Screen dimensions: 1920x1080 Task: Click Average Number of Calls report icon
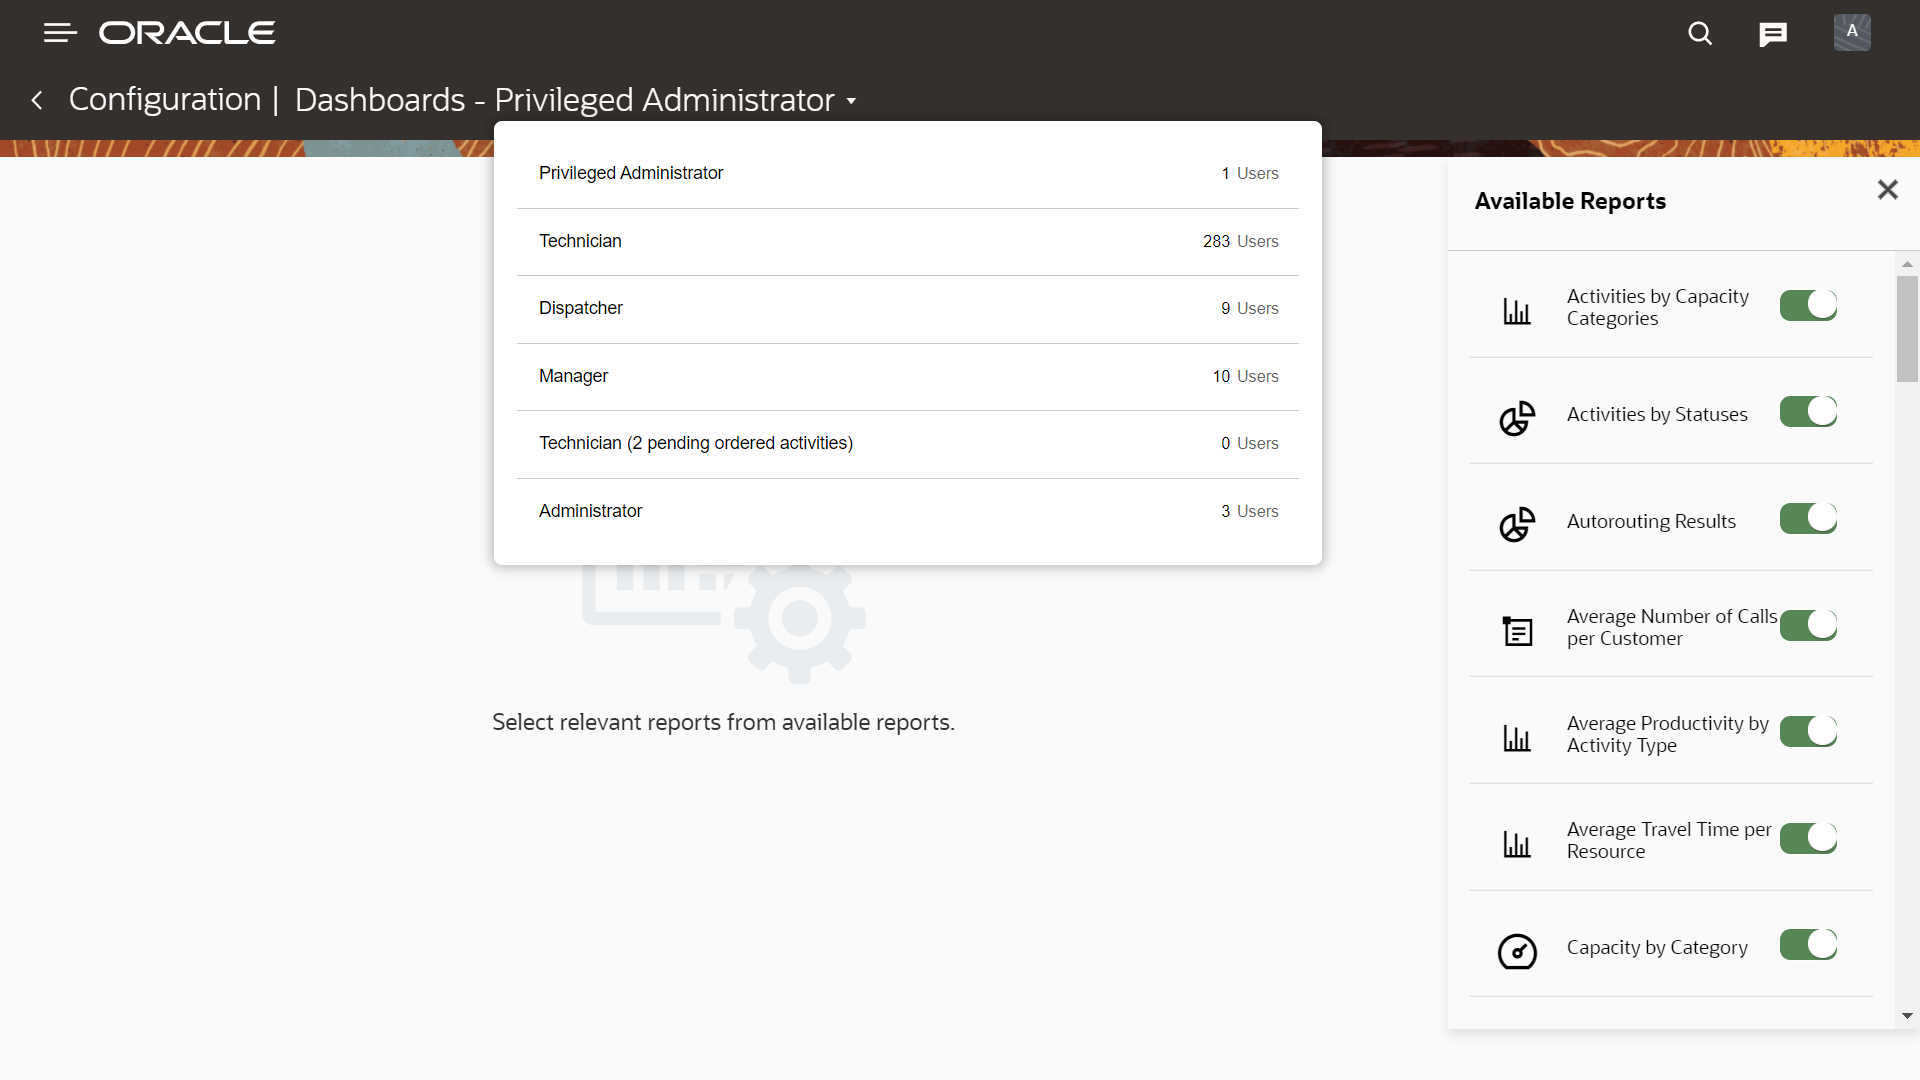(x=1517, y=631)
